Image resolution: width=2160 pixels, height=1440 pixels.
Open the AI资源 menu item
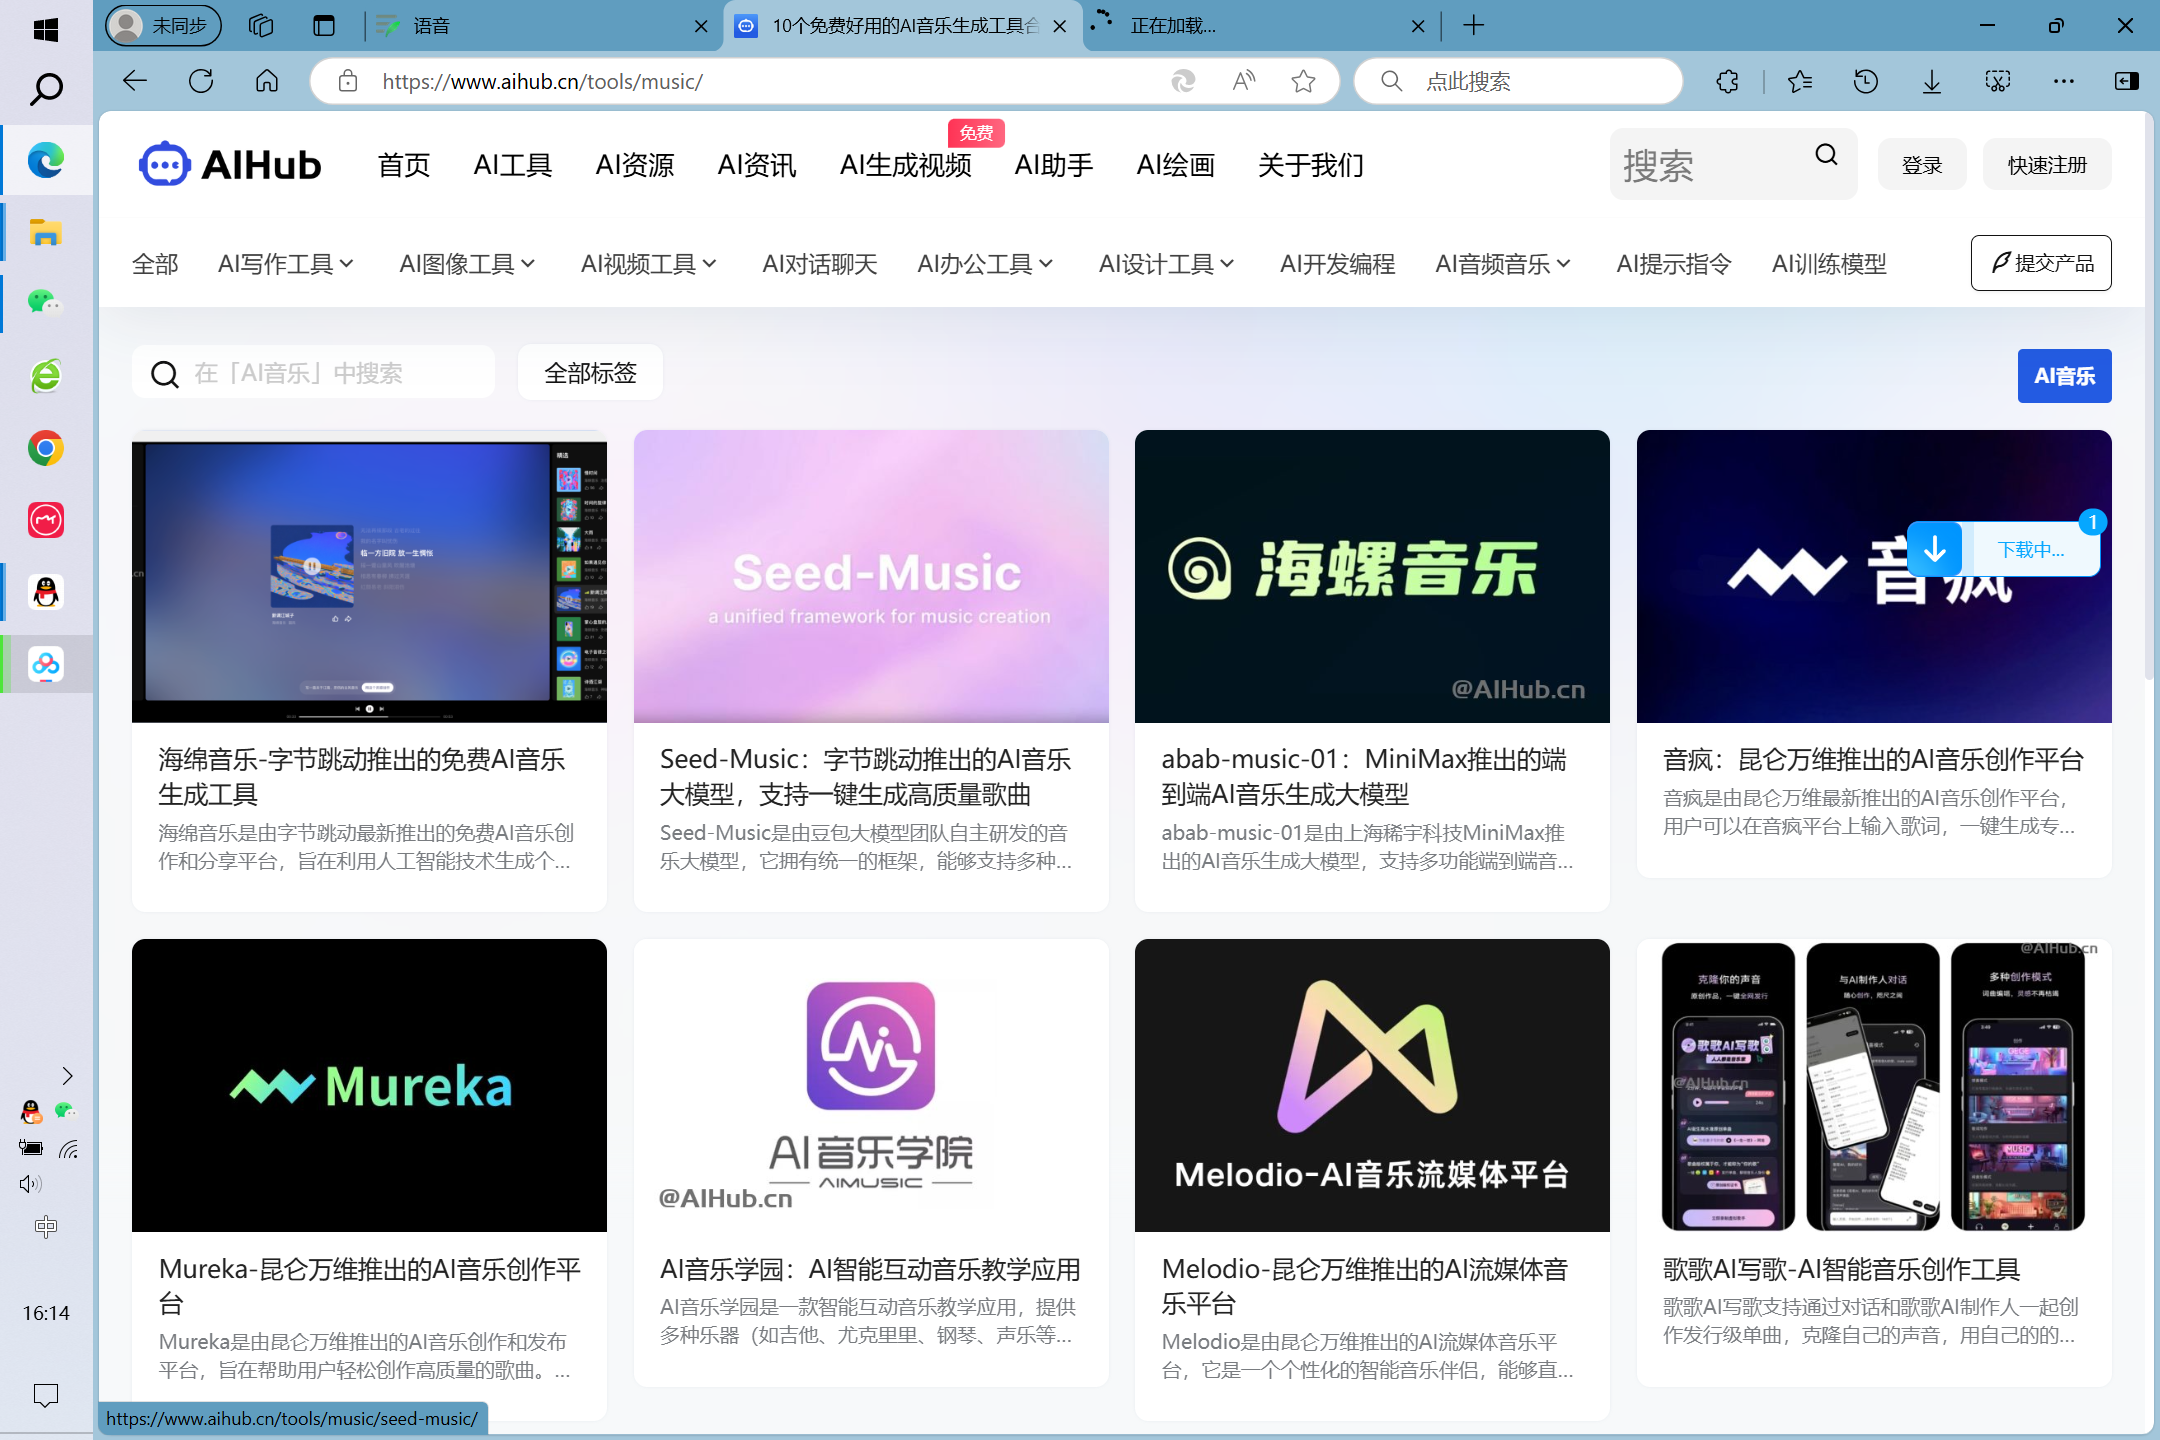[635, 165]
